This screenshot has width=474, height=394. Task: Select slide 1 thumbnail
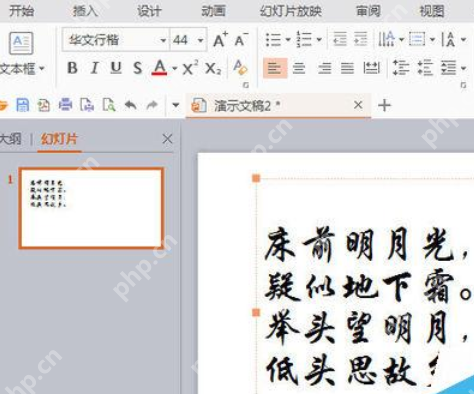point(91,208)
